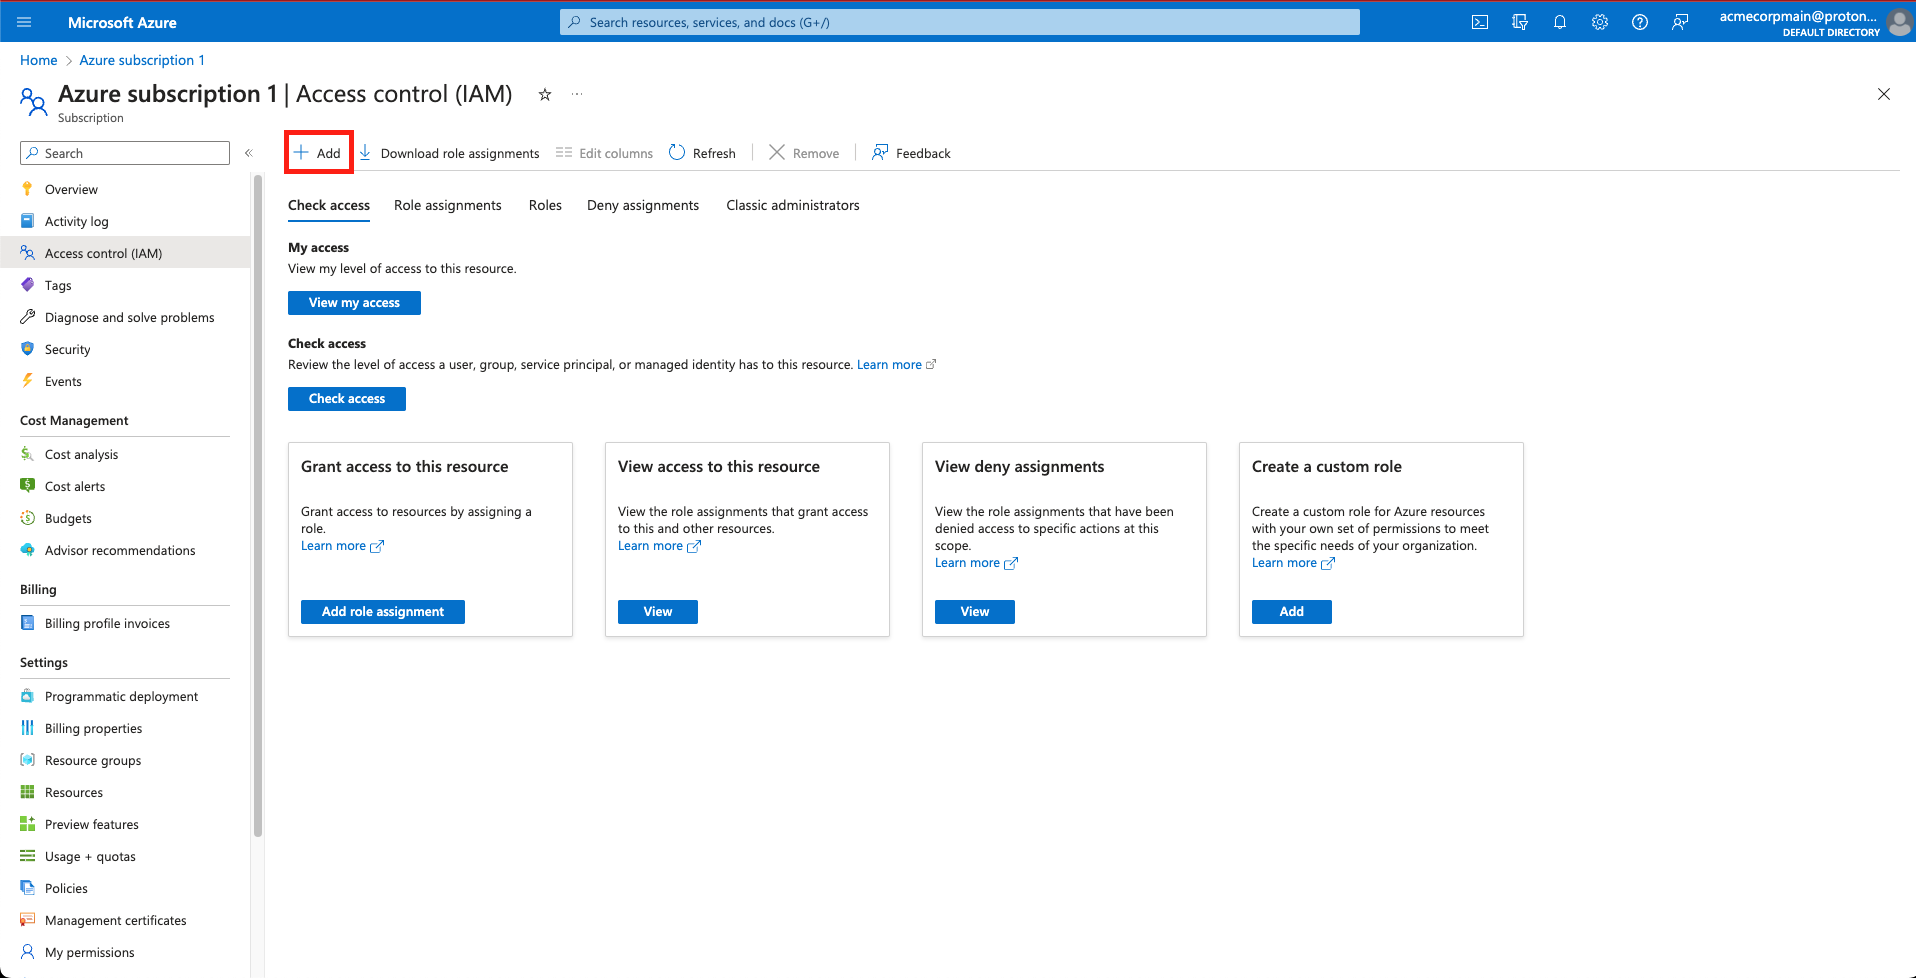1916x978 pixels.
Task: Go to Azure subscription 1 breadcrumb
Action: [142, 60]
